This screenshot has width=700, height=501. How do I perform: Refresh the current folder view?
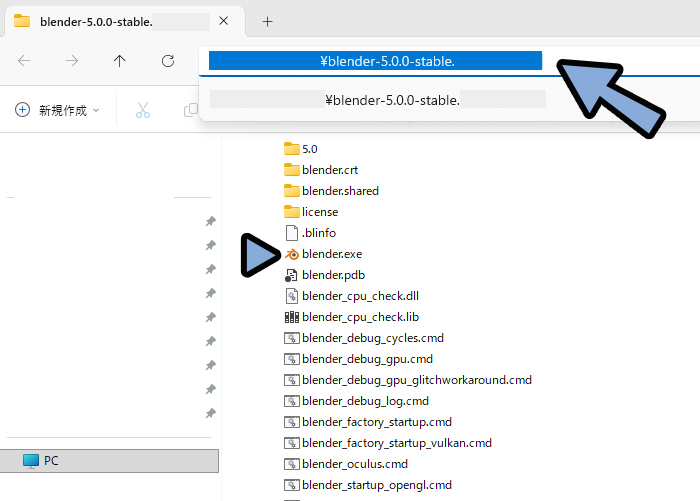click(x=168, y=61)
